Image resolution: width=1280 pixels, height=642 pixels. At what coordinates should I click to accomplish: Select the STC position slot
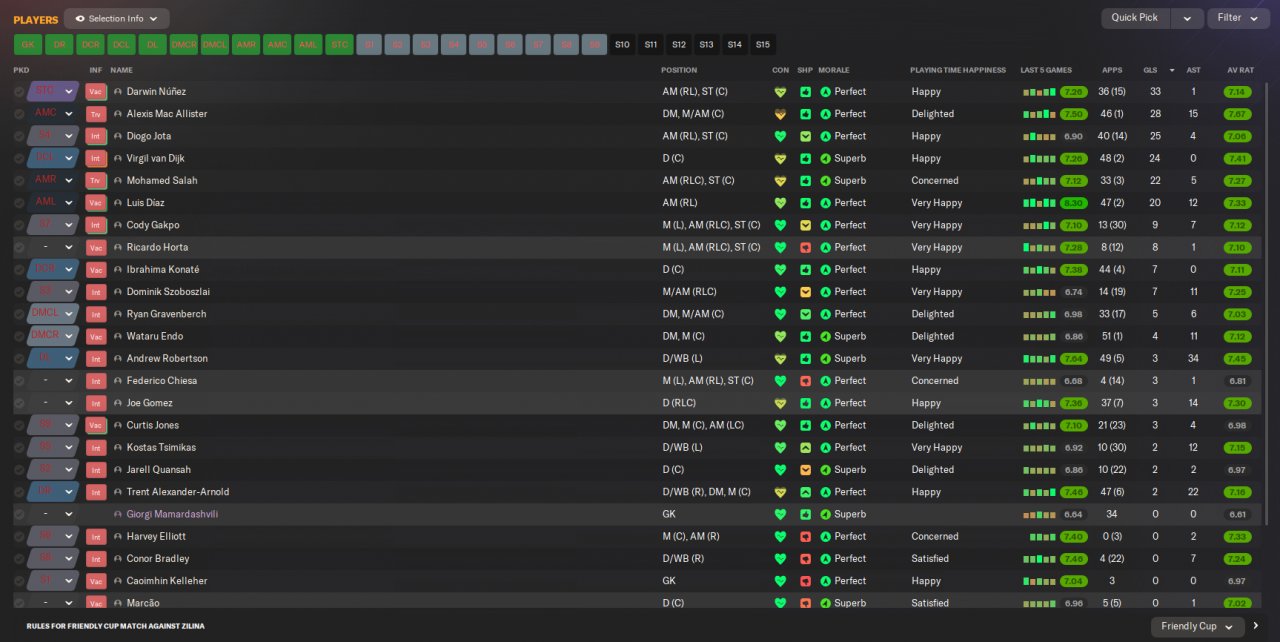[x=340, y=44]
